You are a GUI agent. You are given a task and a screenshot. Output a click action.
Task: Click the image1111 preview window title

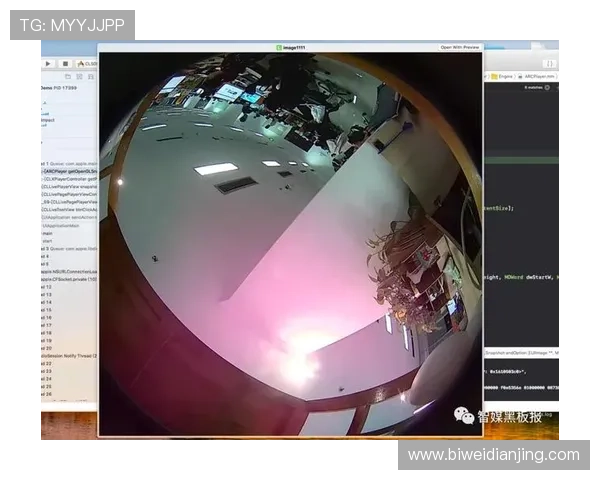point(291,47)
